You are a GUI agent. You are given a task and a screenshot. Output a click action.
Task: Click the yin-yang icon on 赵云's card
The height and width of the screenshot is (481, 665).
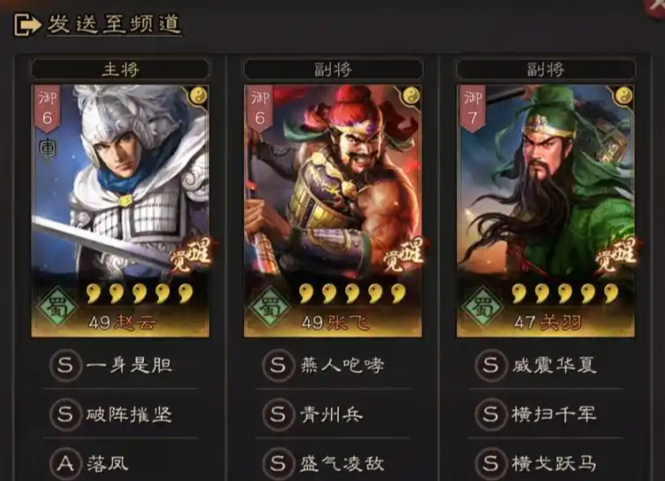click(198, 96)
